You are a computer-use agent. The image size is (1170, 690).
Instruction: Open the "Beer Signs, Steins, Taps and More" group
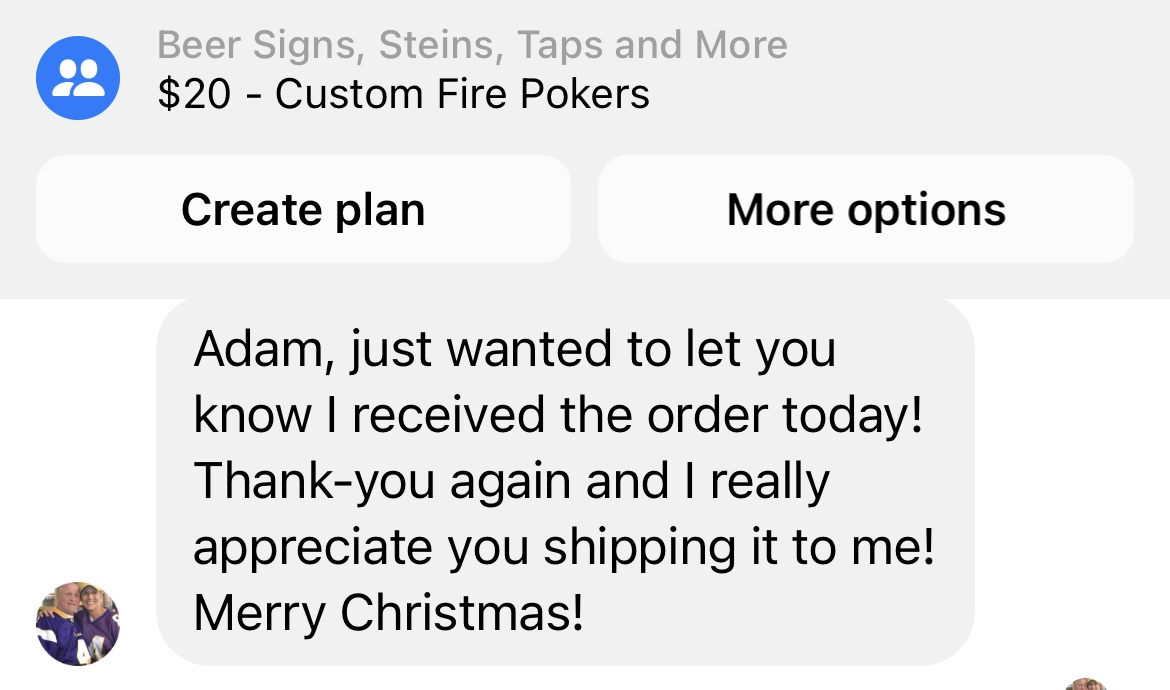click(472, 45)
